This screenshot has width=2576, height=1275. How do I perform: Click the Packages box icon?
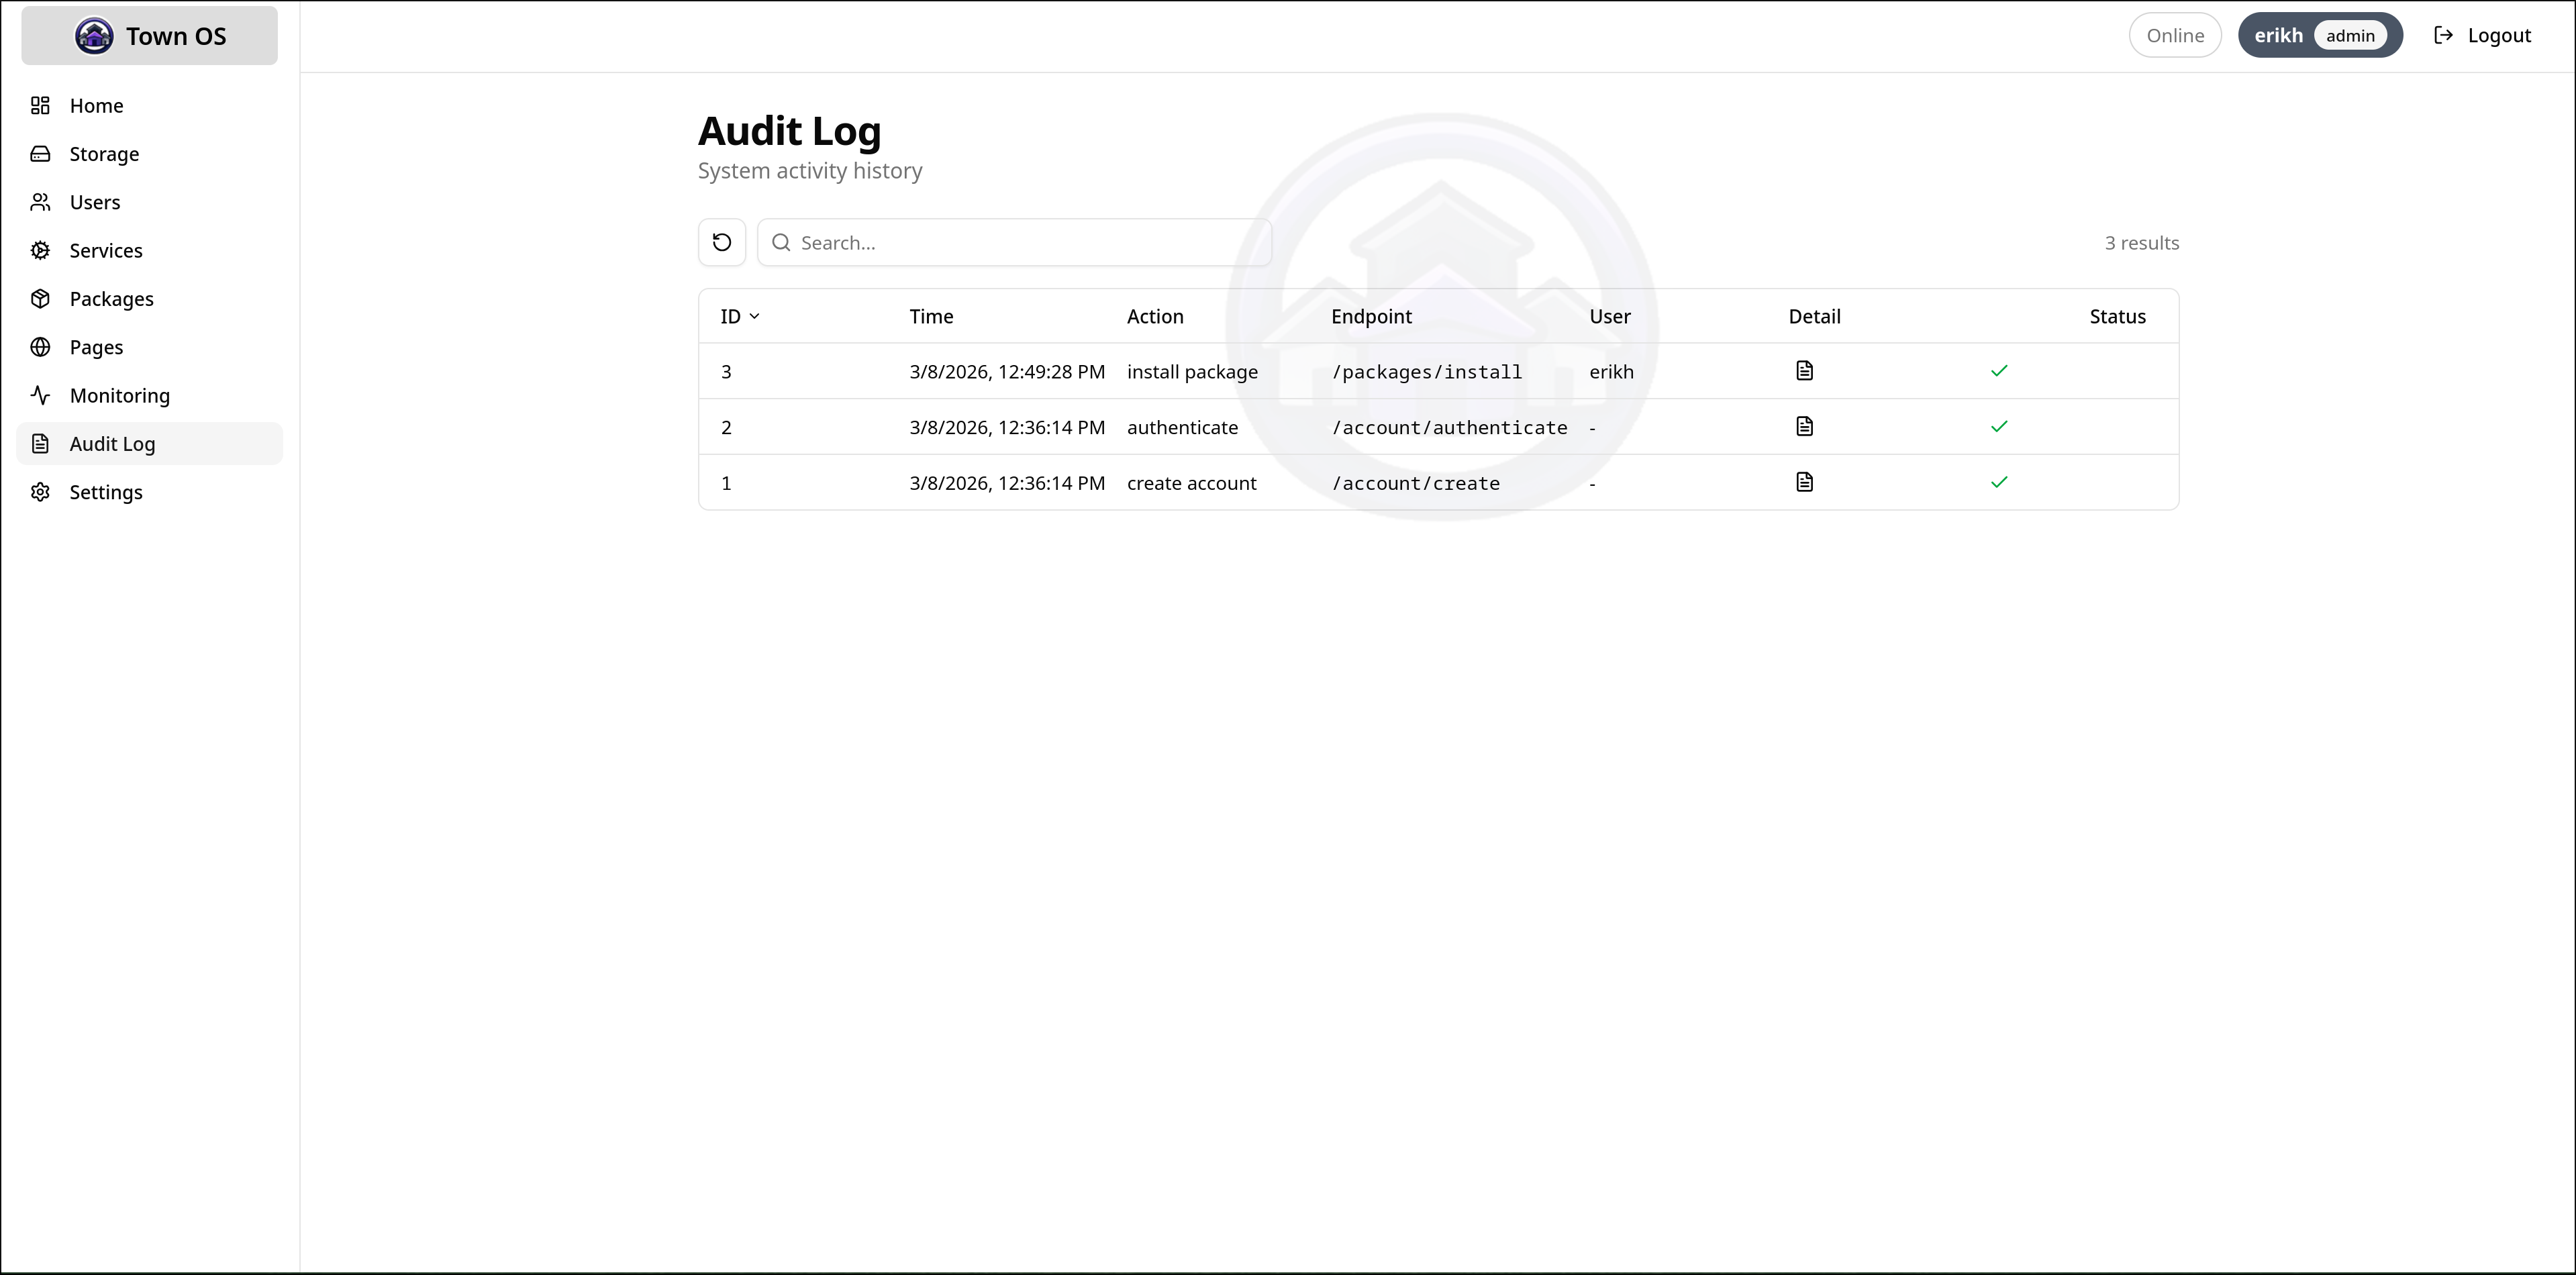coord(41,298)
